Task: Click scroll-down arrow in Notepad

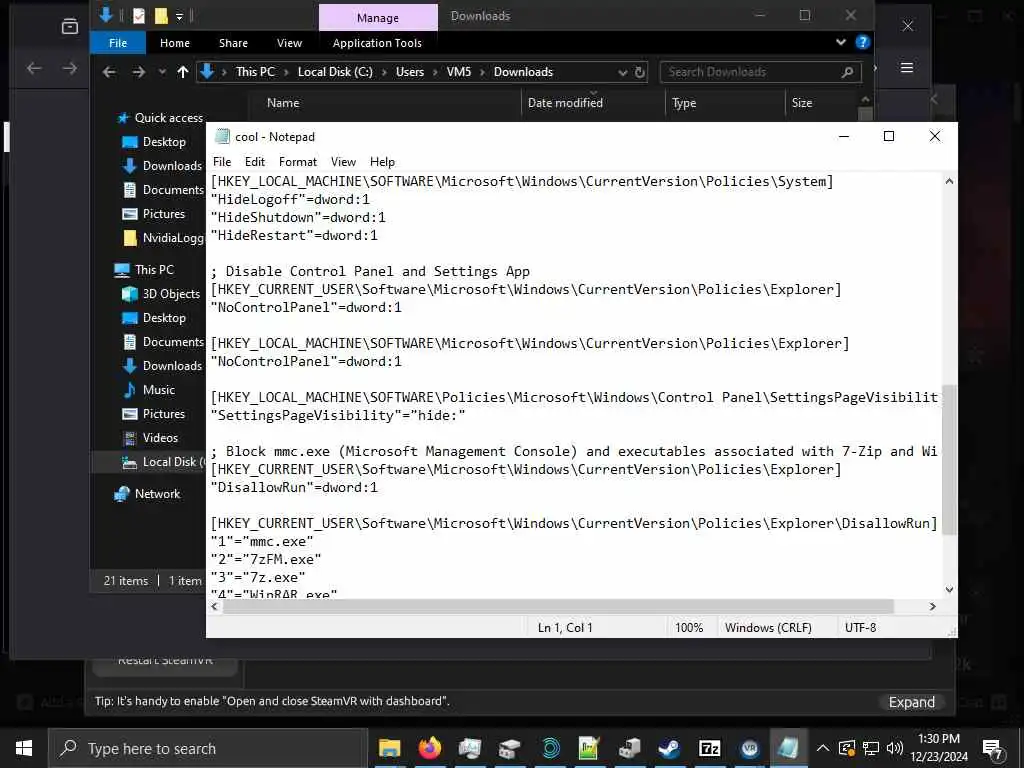Action: [950, 590]
